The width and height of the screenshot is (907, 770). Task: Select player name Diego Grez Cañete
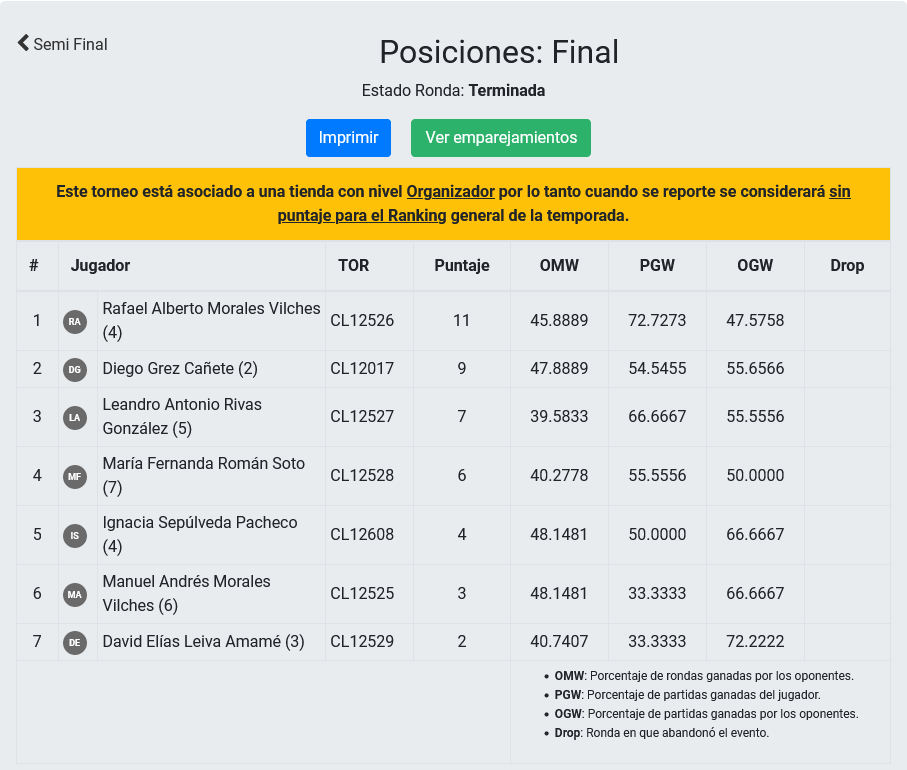click(x=180, y=369)
